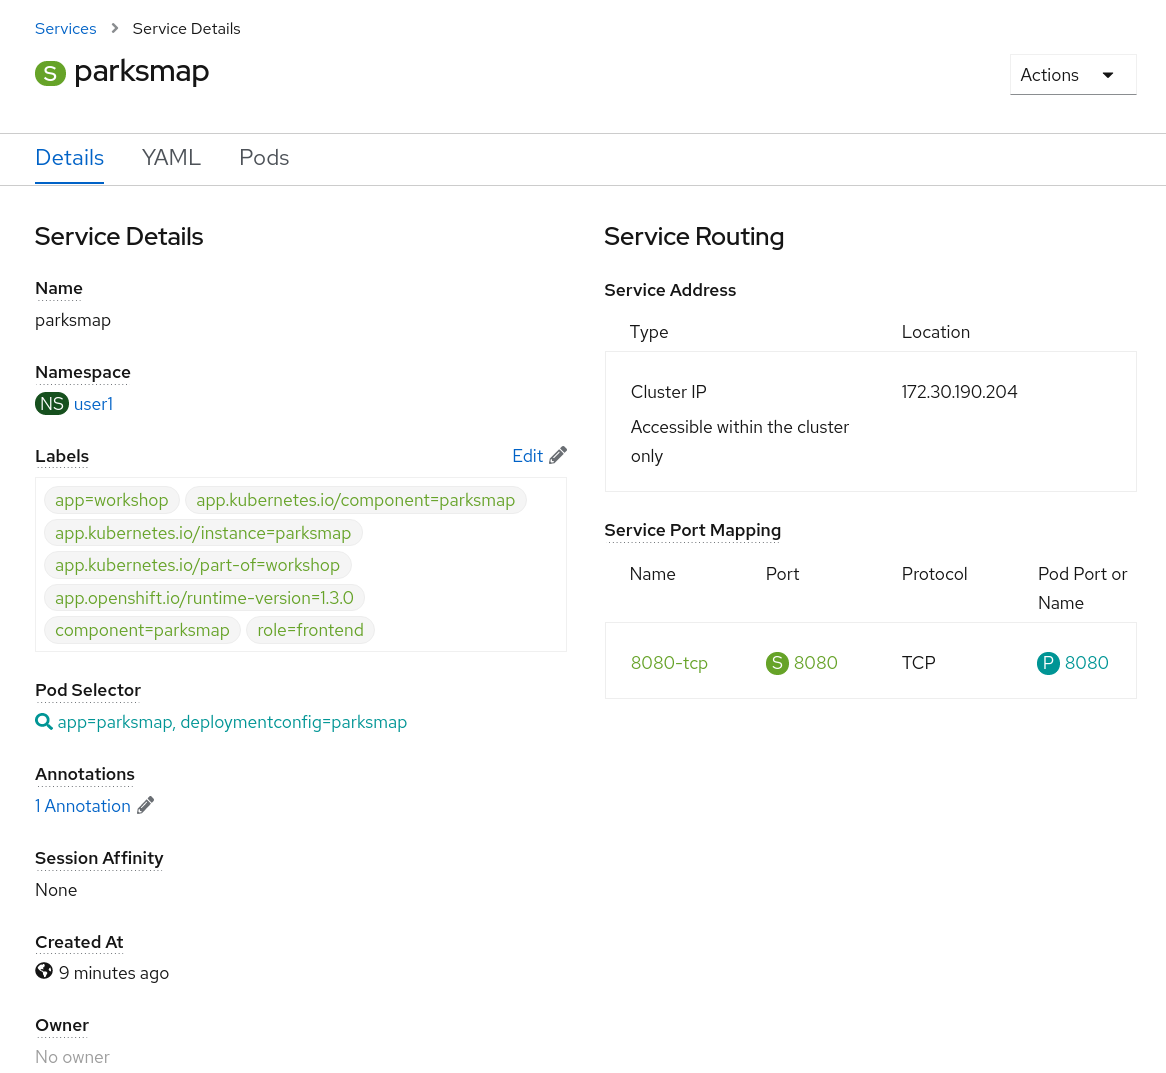The image size is (1166, 1073).
Task: Click the parksmap Service badge icon
Action: [x=50, y=73]
